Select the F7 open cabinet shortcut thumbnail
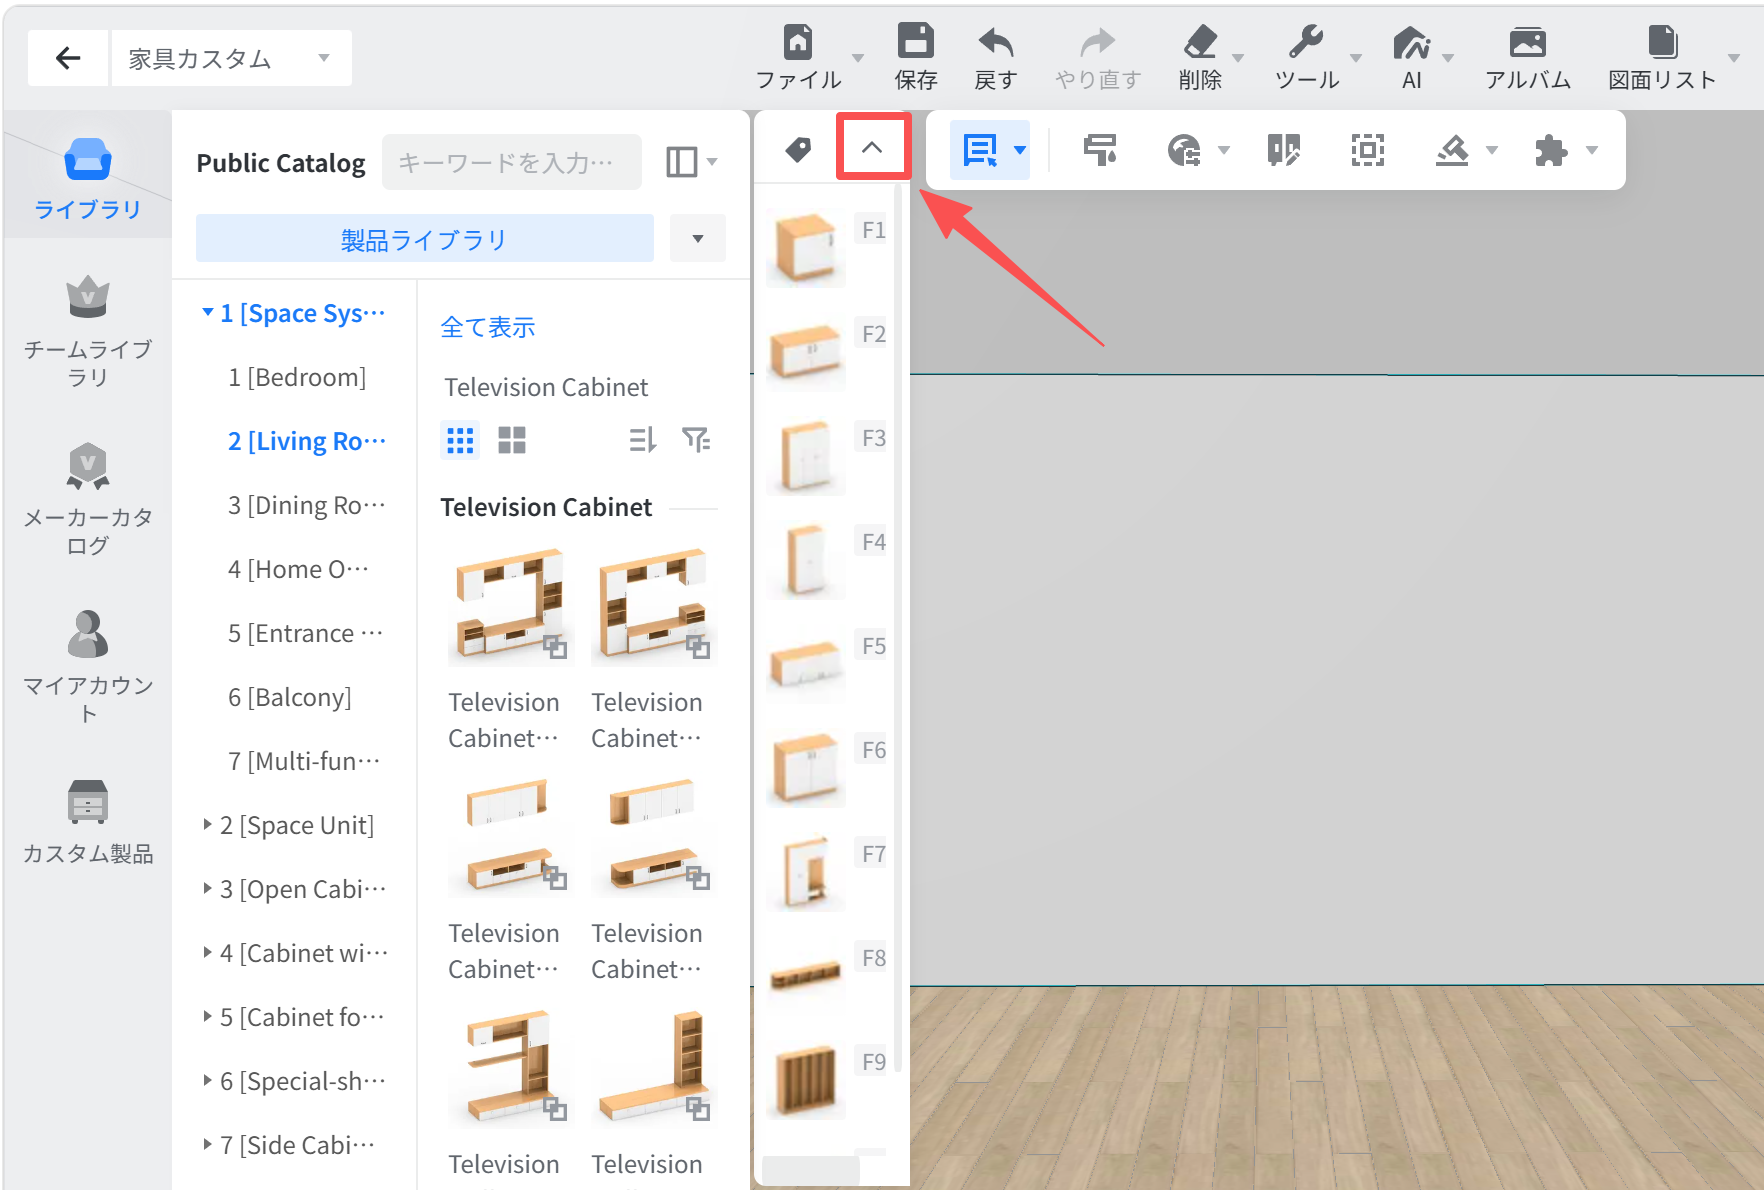Image resolution: width=1764 pixels, height=1190 pixels. 806,872
